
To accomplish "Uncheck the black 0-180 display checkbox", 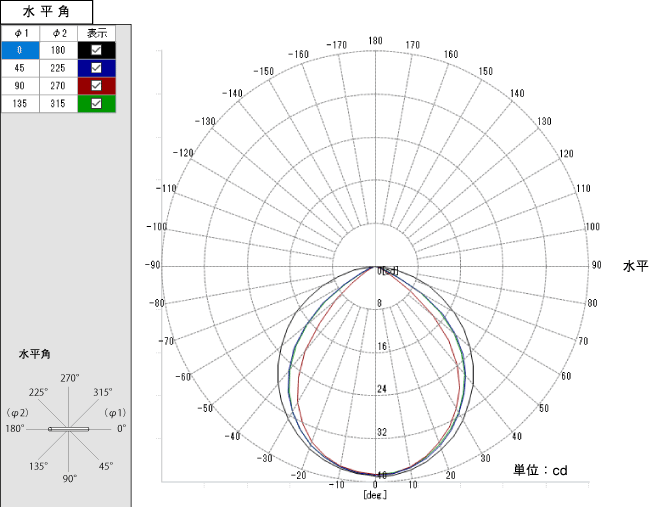I will 96,50.
